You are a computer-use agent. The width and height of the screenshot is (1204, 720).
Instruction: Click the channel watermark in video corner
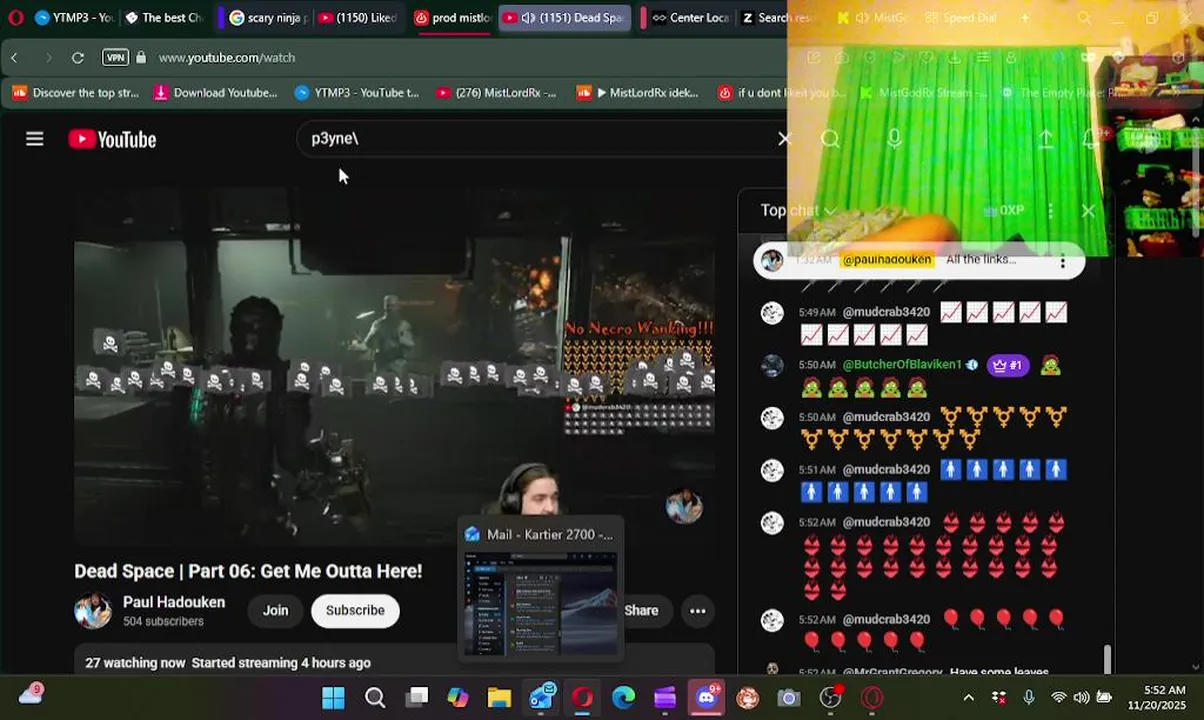coord(684,506)
